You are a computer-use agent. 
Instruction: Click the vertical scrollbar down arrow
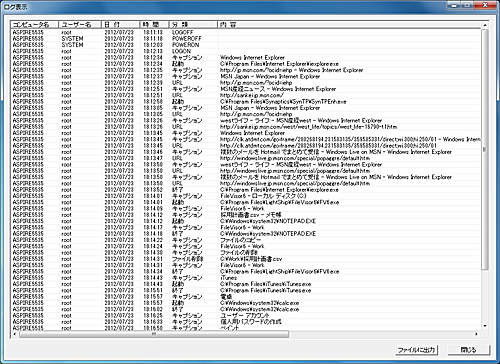(x=485, y=326)
